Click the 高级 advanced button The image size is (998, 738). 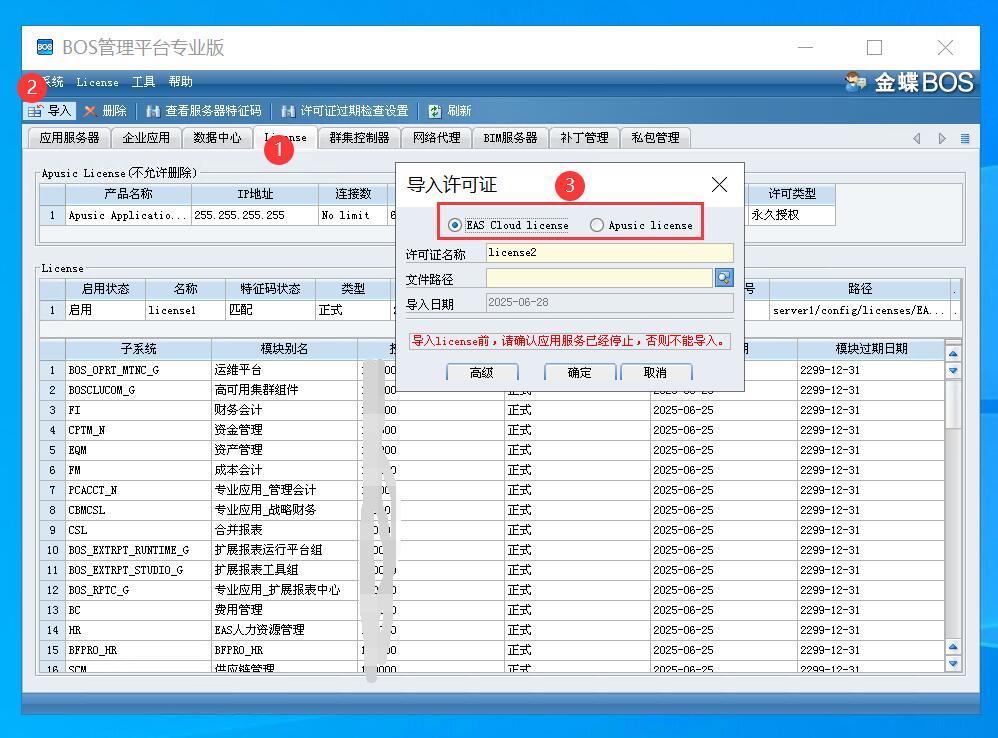pos(482,373)
